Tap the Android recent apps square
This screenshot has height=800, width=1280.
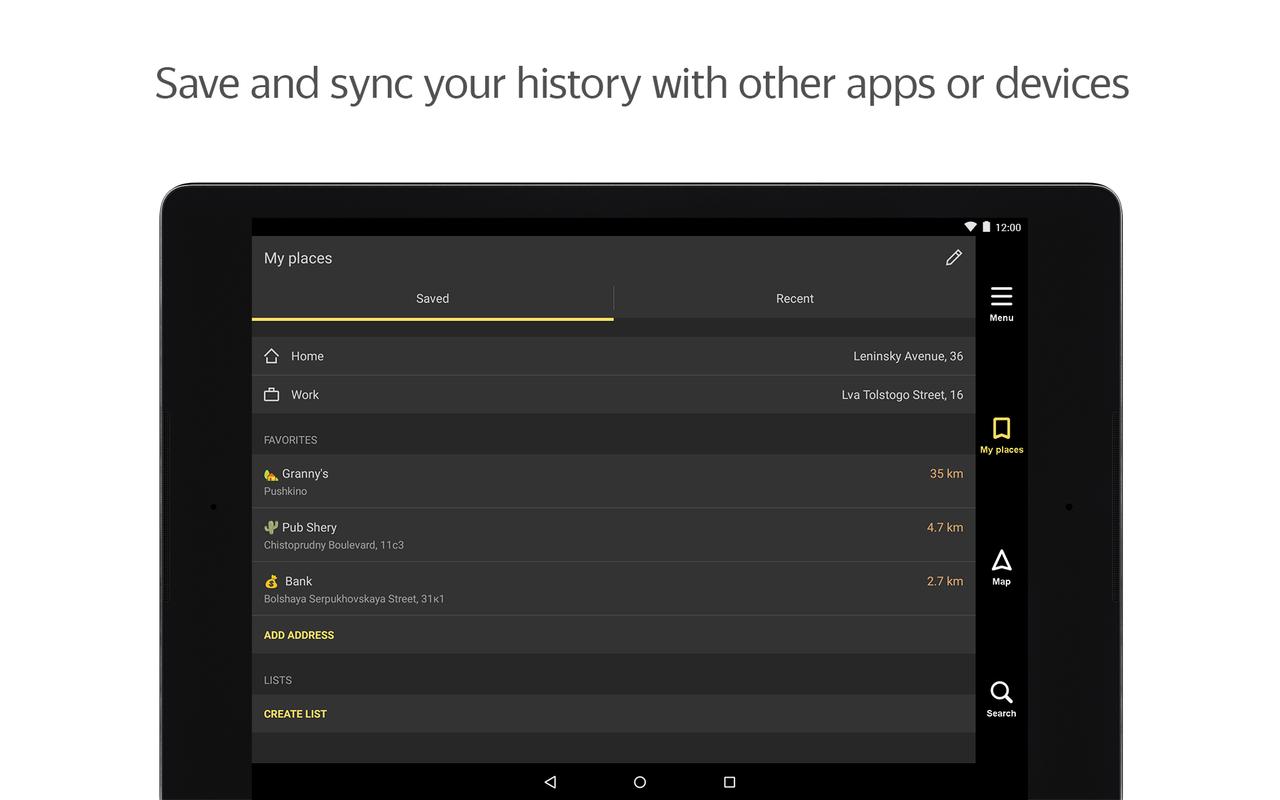click(x=729, y=782)
